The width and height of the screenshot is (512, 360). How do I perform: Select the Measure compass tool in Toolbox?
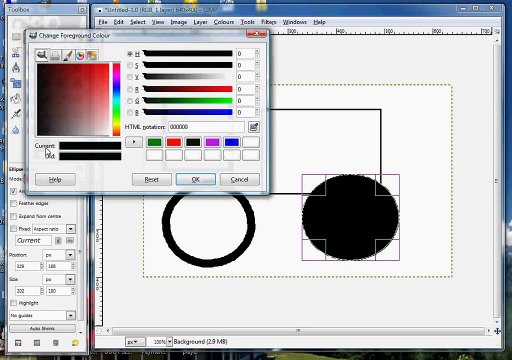16,68
